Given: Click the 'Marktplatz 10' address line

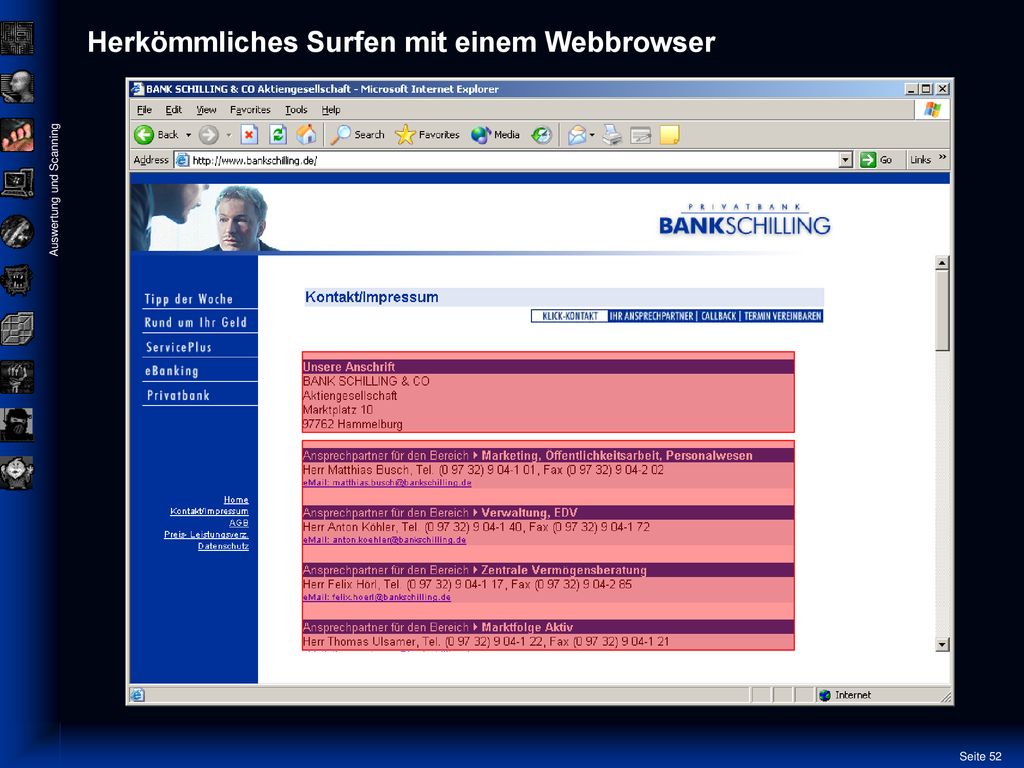Looking at the screenshot, I should pyautogui.click(x=338, y=410).
